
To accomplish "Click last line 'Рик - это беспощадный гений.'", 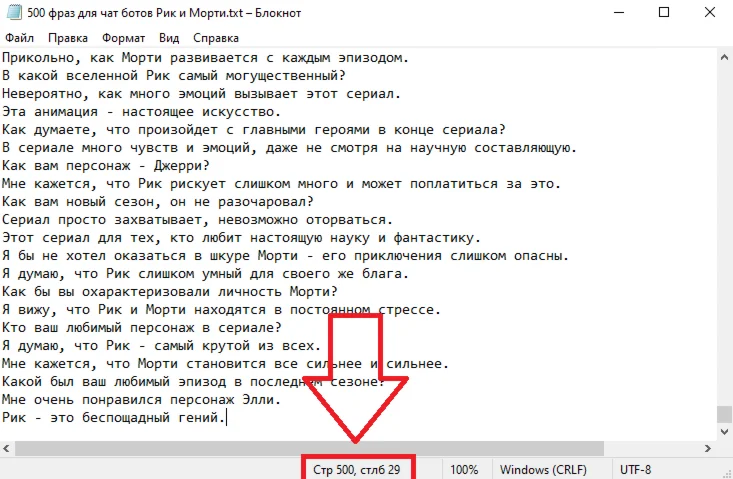I will coord(114,417).
